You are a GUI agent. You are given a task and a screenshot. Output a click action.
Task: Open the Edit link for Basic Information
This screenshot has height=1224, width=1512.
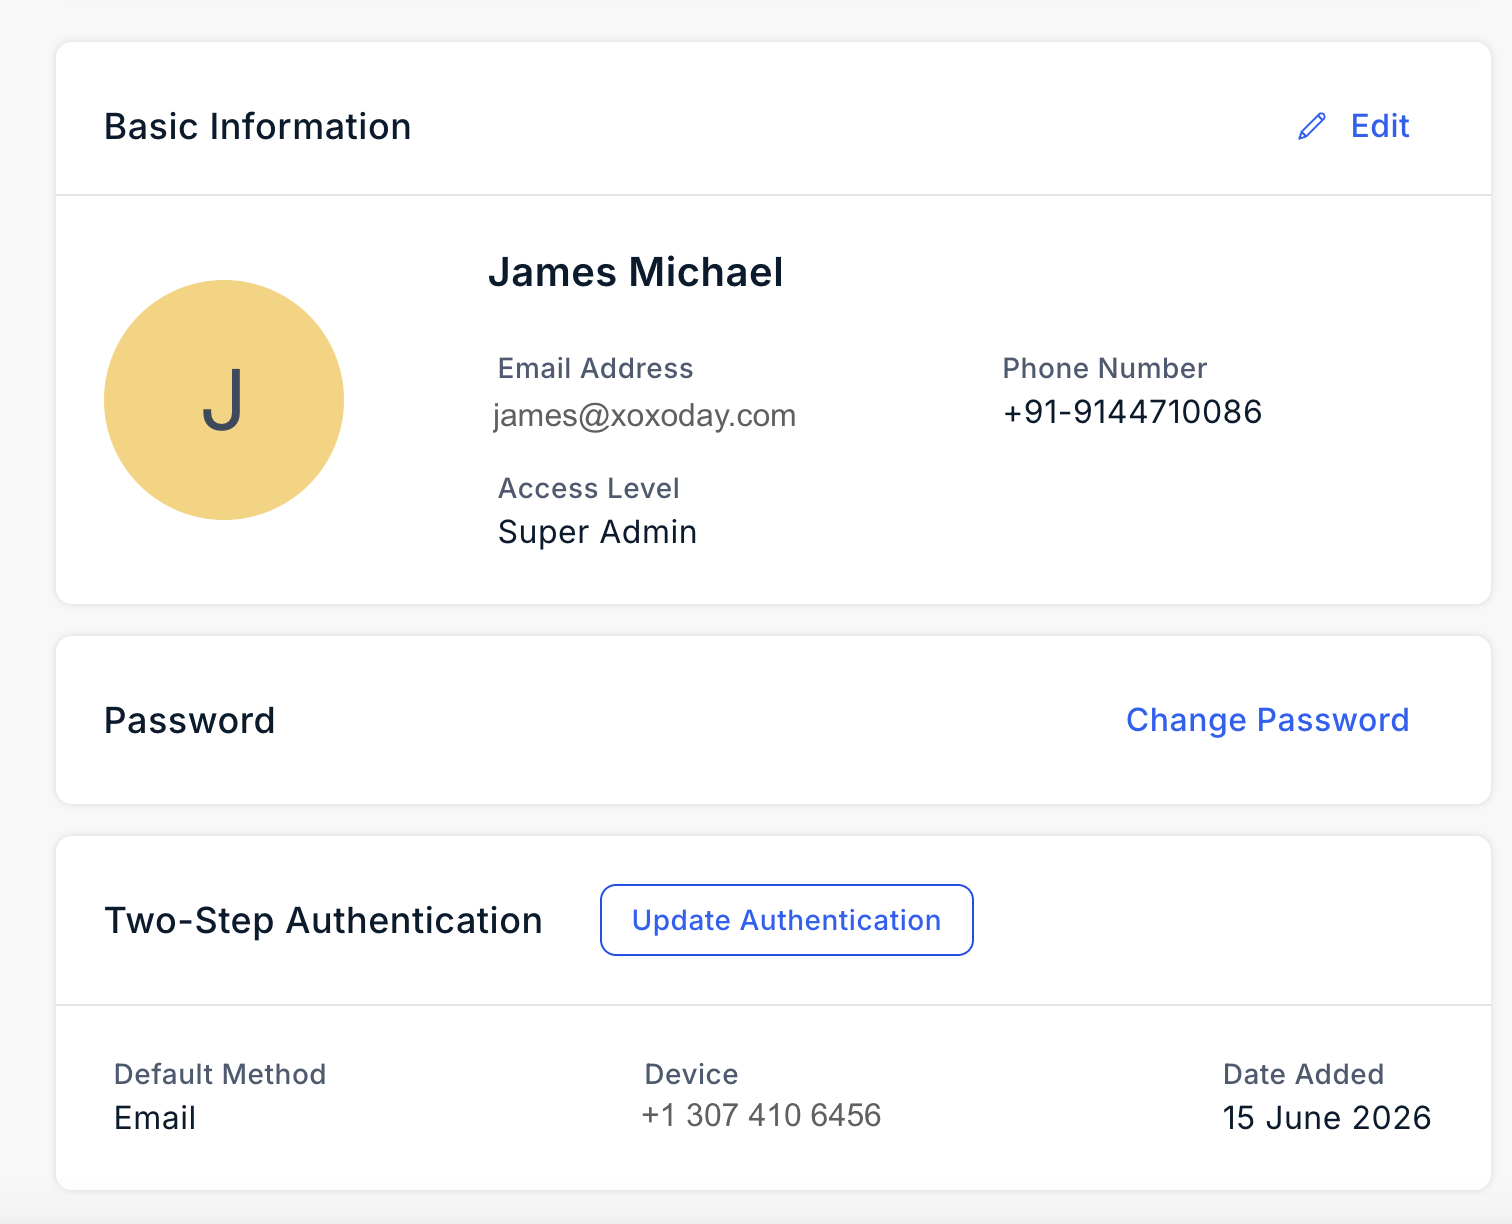1380,126
